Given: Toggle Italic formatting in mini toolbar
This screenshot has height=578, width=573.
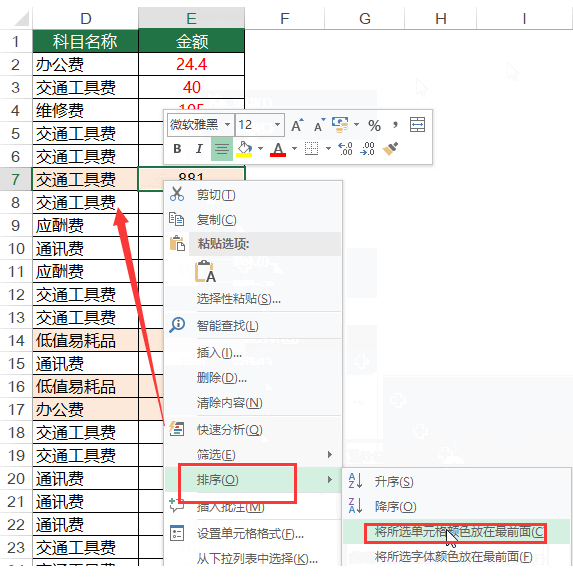Looking at the screenshot, I should [199, 149].
